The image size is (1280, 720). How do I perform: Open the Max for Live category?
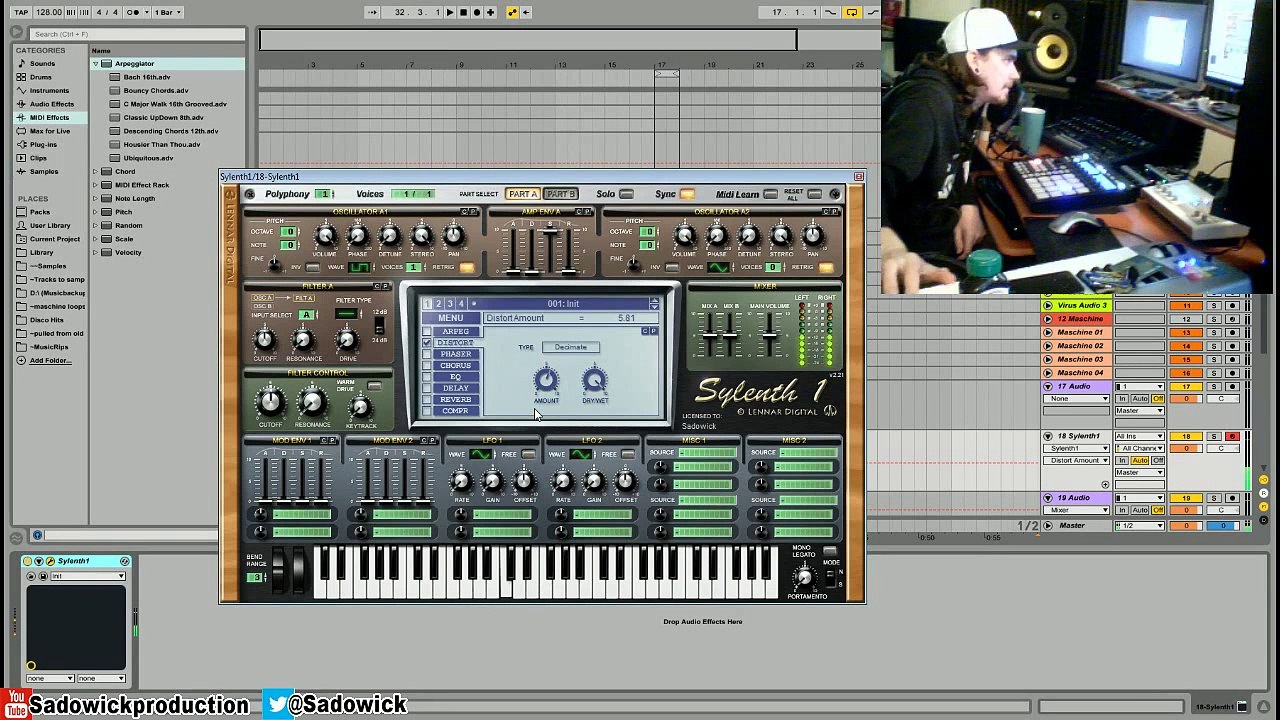(50, 131)
